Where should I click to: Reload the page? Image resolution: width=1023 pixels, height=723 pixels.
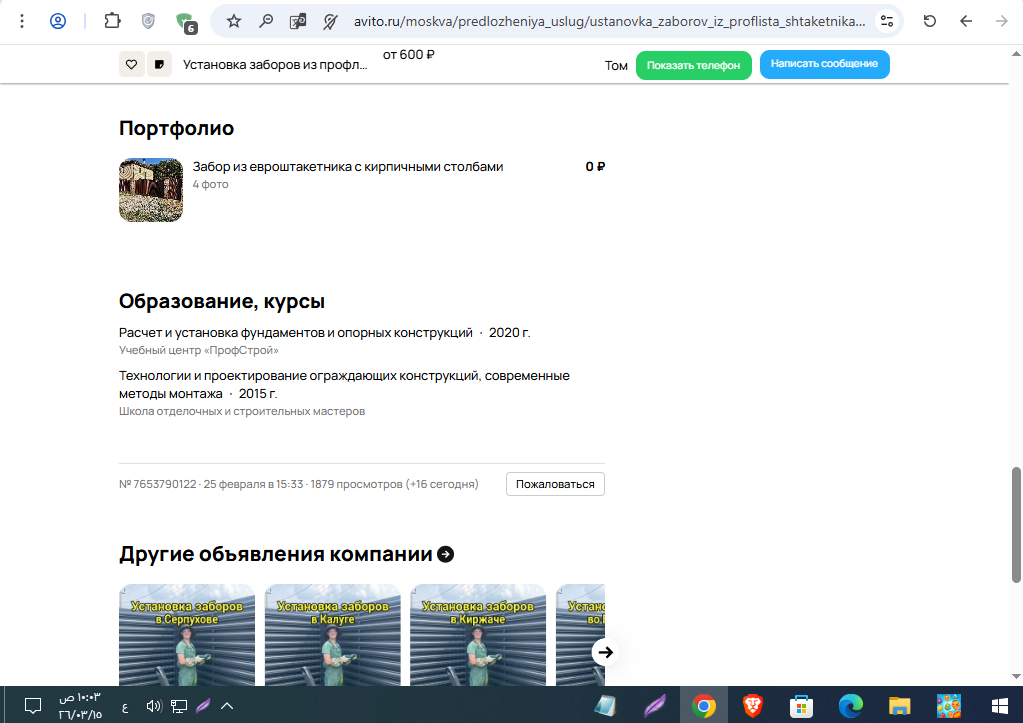tap(930, 22)
